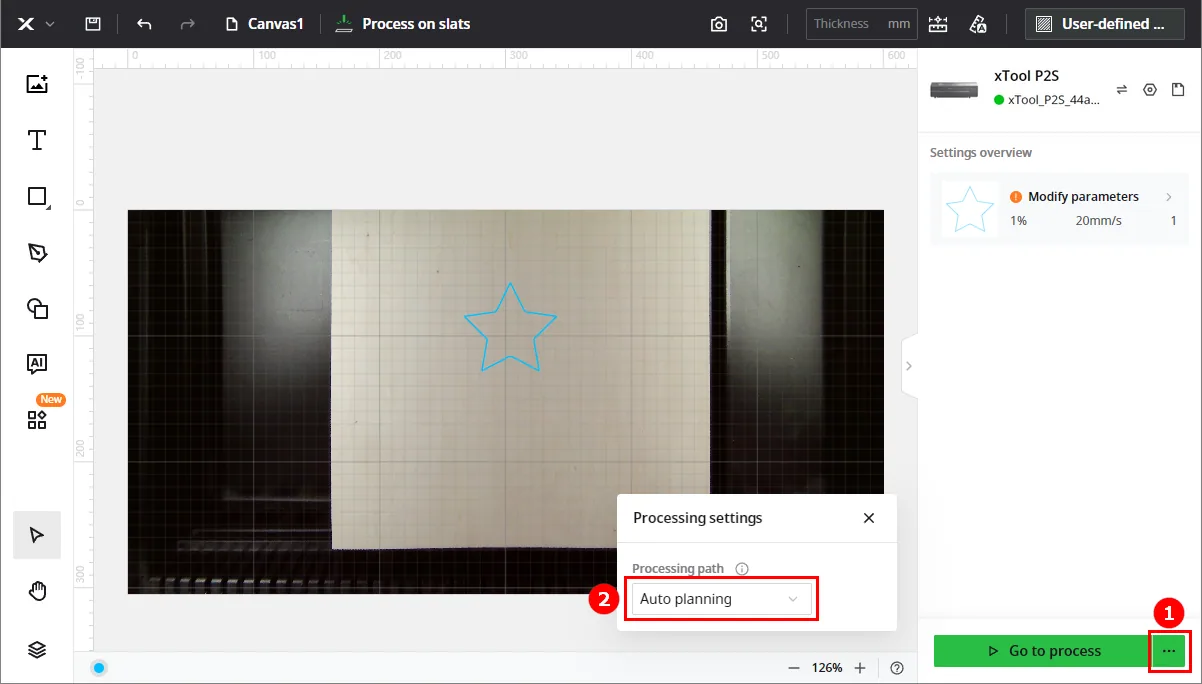Click the 126% zoom level
Screen dimensions: 1202x684
[827, 668]
